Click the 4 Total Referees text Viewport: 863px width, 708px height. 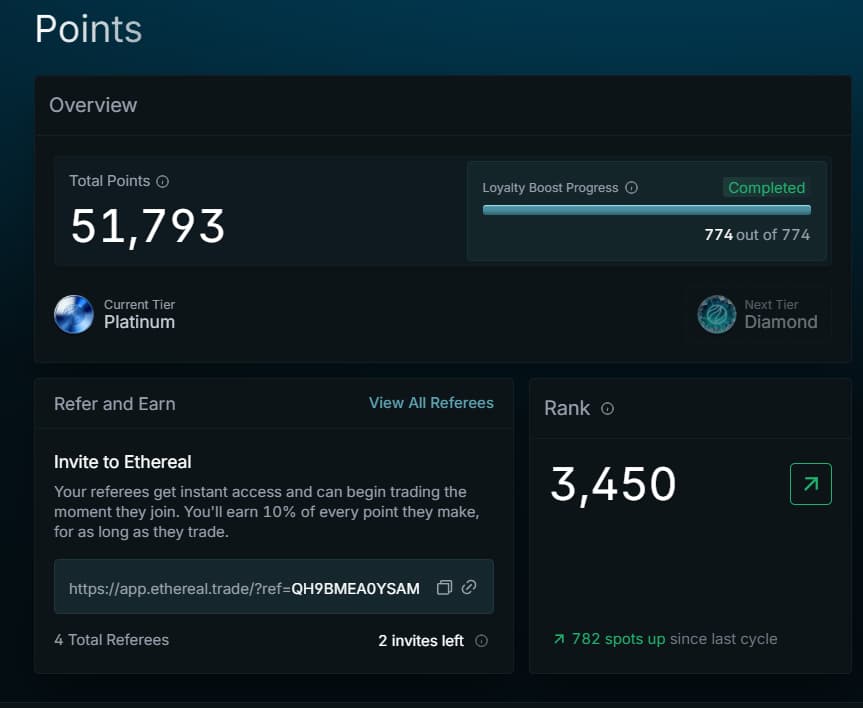(x=111, y=640)
